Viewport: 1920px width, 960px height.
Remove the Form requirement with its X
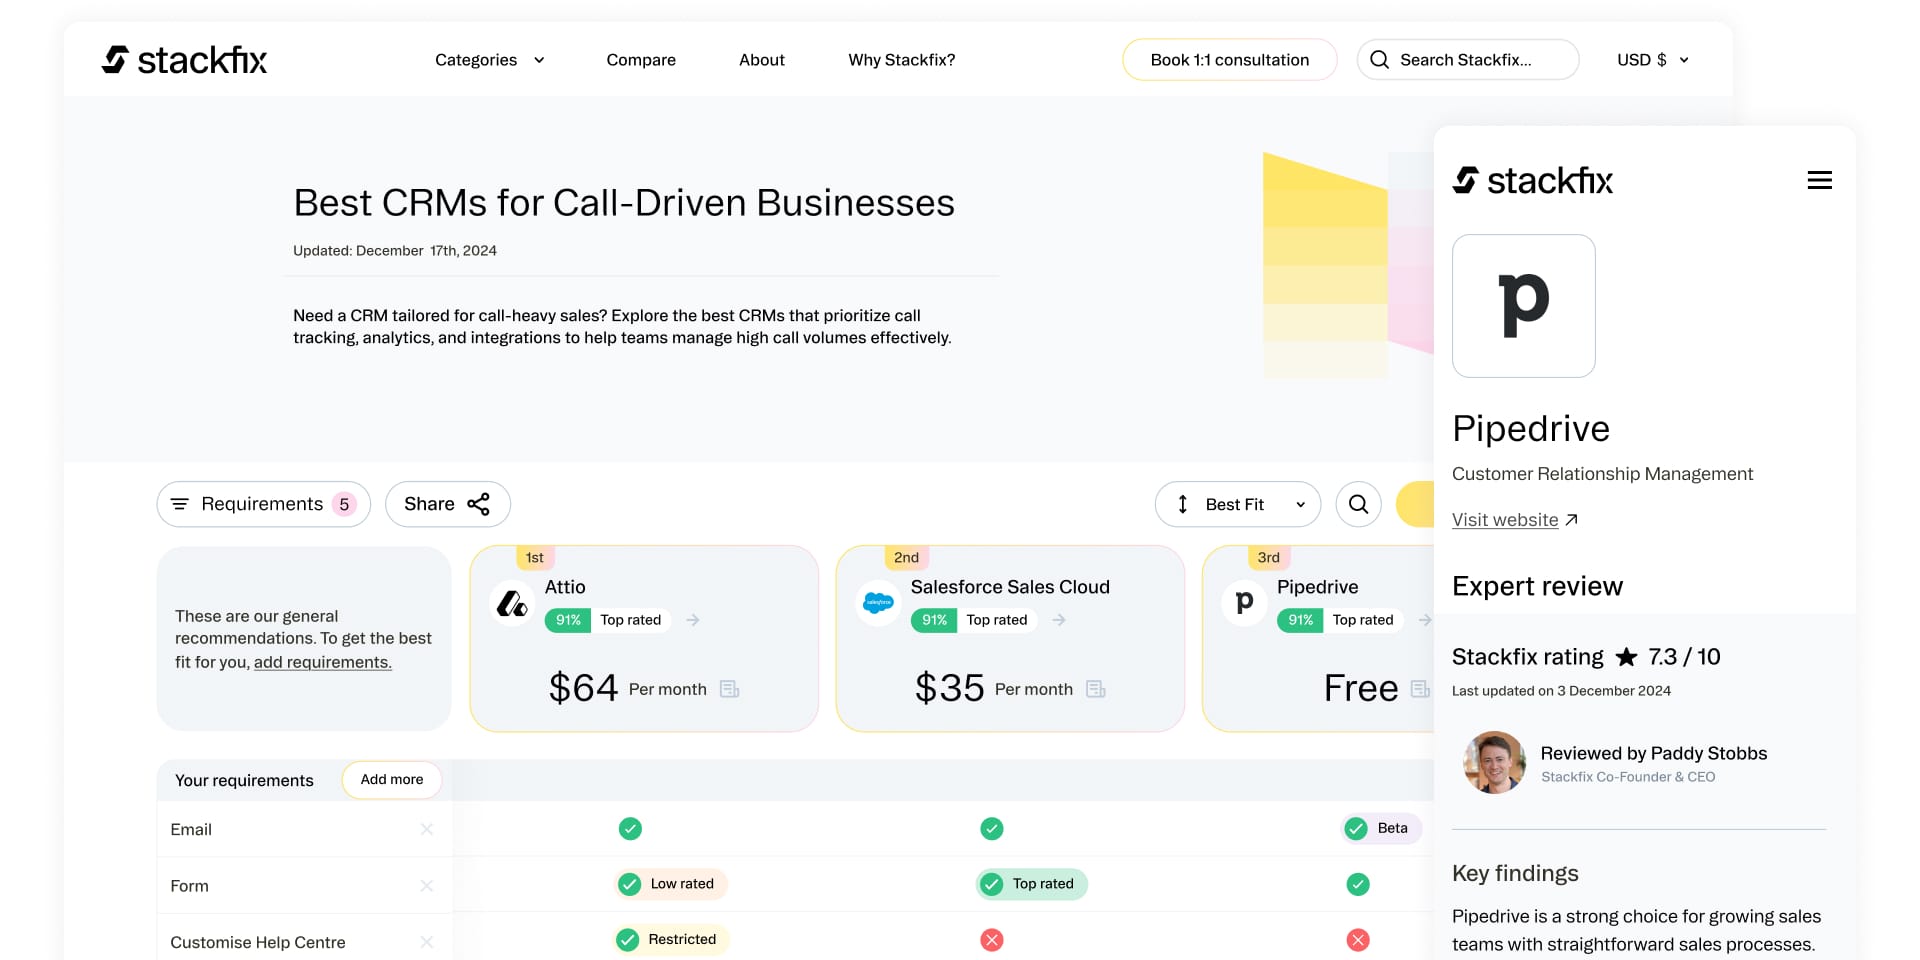coord(427,886)
